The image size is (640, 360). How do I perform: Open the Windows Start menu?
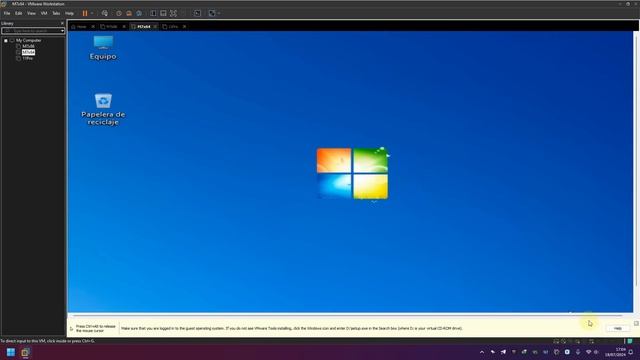click(11, 352)
